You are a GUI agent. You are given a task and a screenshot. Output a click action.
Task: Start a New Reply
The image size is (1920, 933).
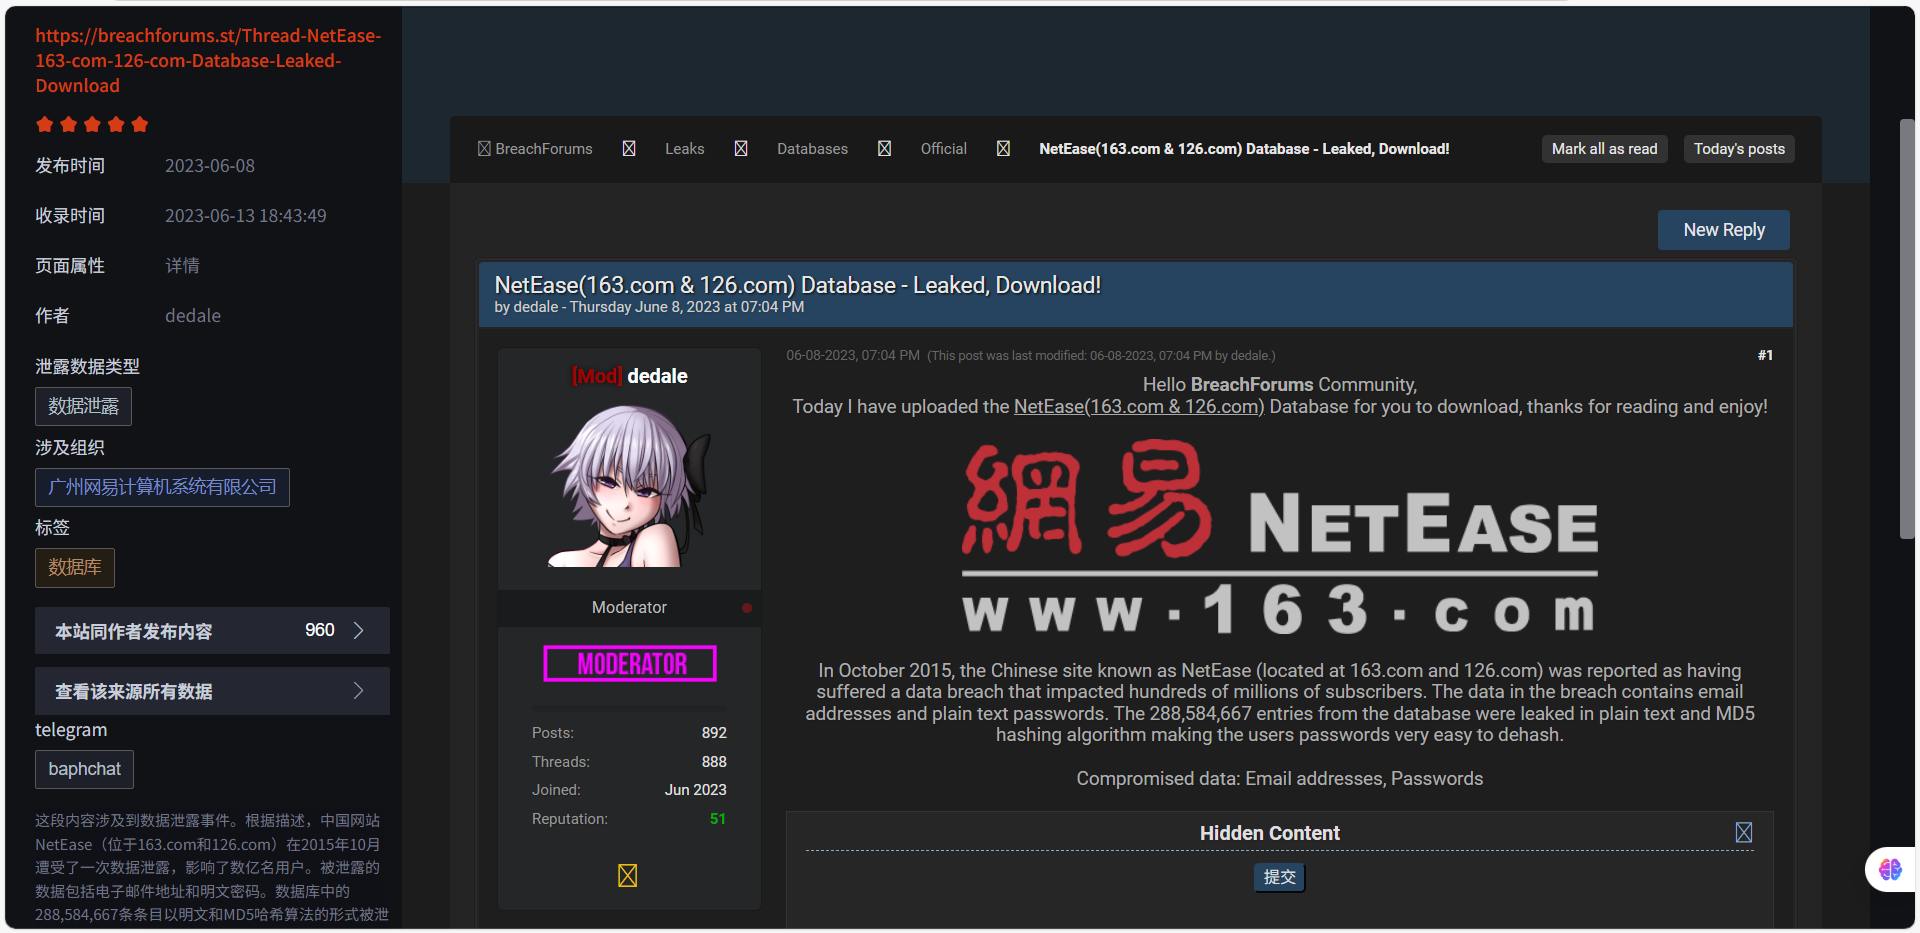1724,230
